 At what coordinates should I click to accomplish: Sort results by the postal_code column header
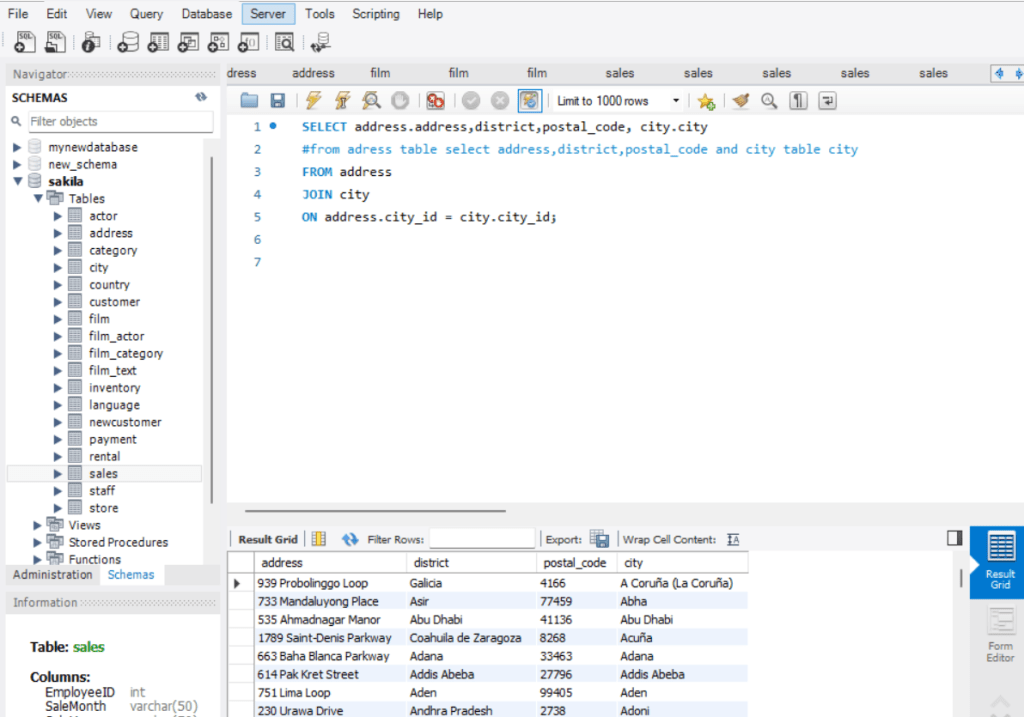(574, 563)
